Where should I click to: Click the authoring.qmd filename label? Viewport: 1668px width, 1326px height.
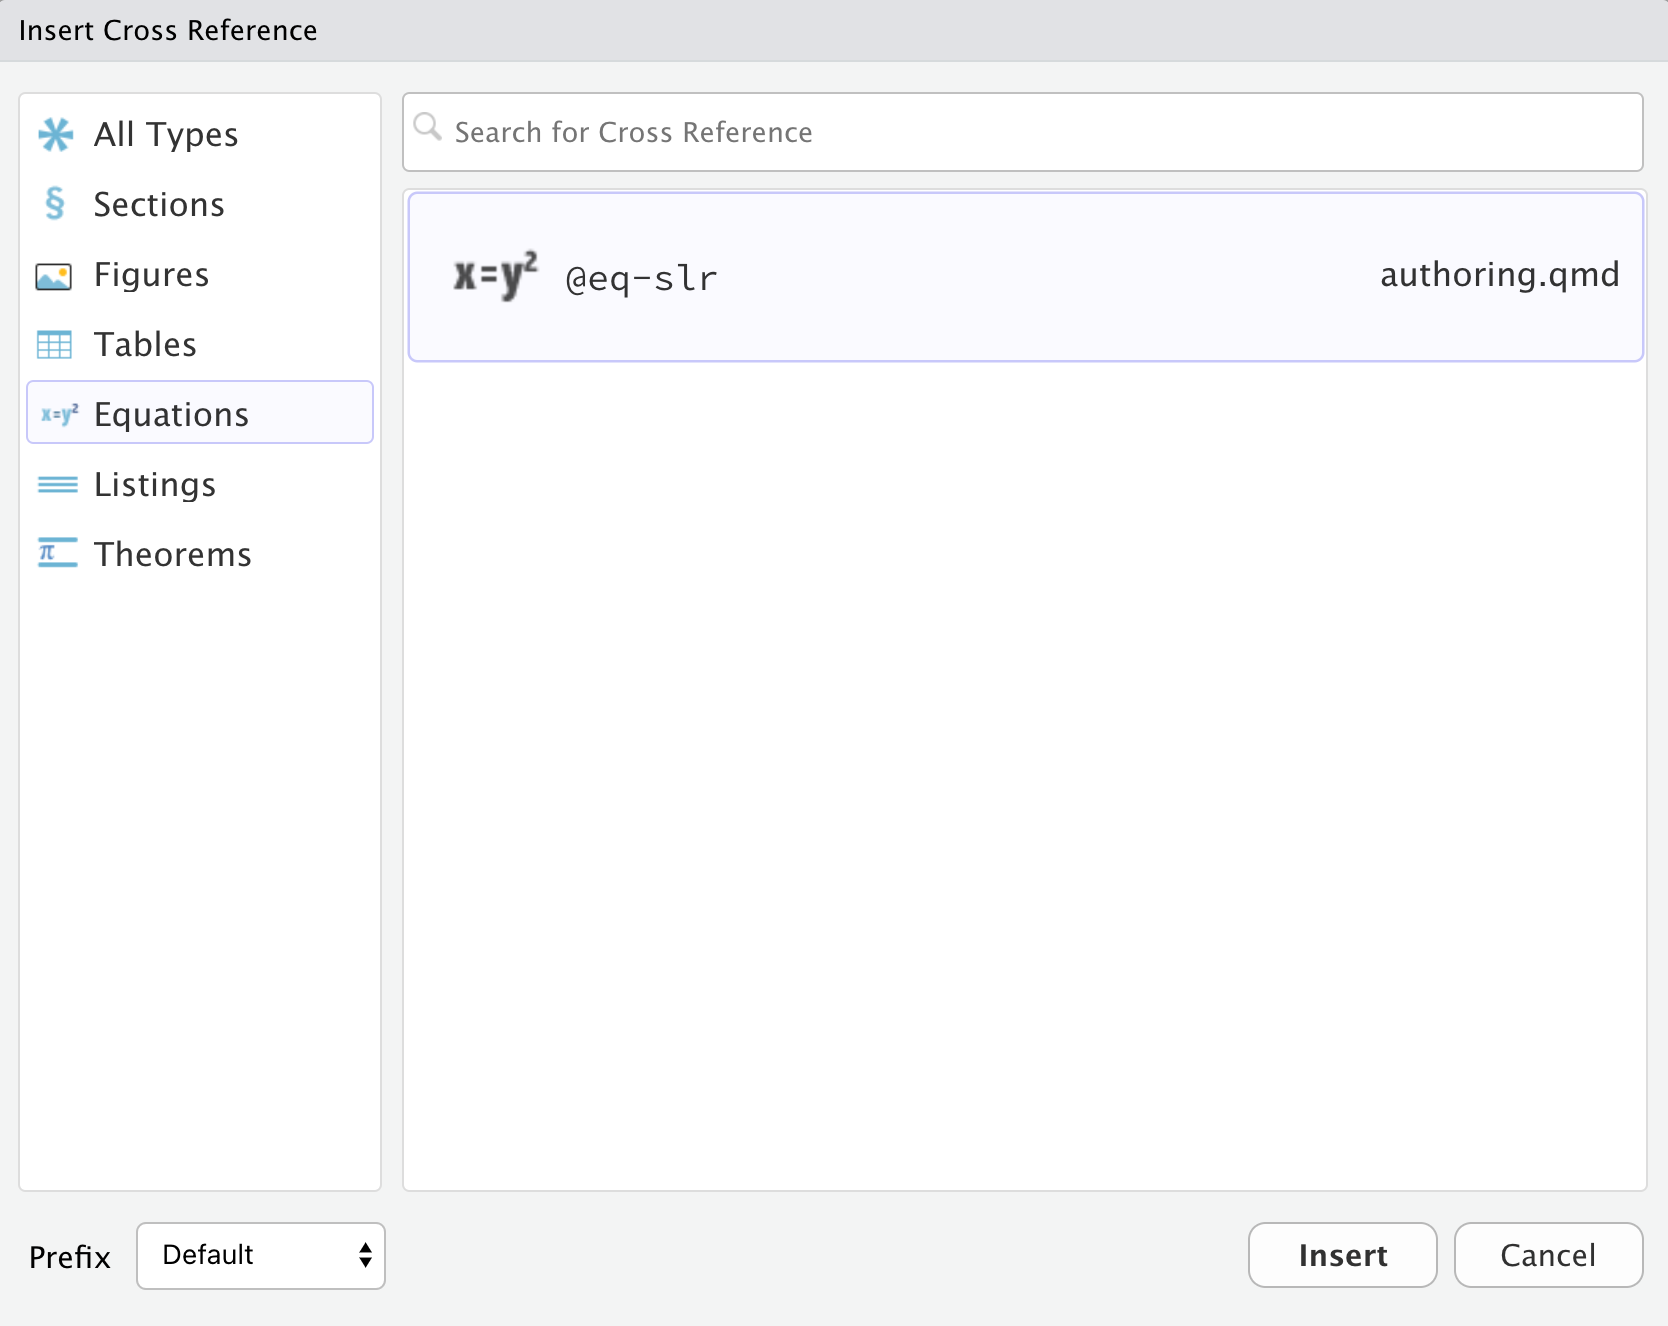tap(1498, 275)
